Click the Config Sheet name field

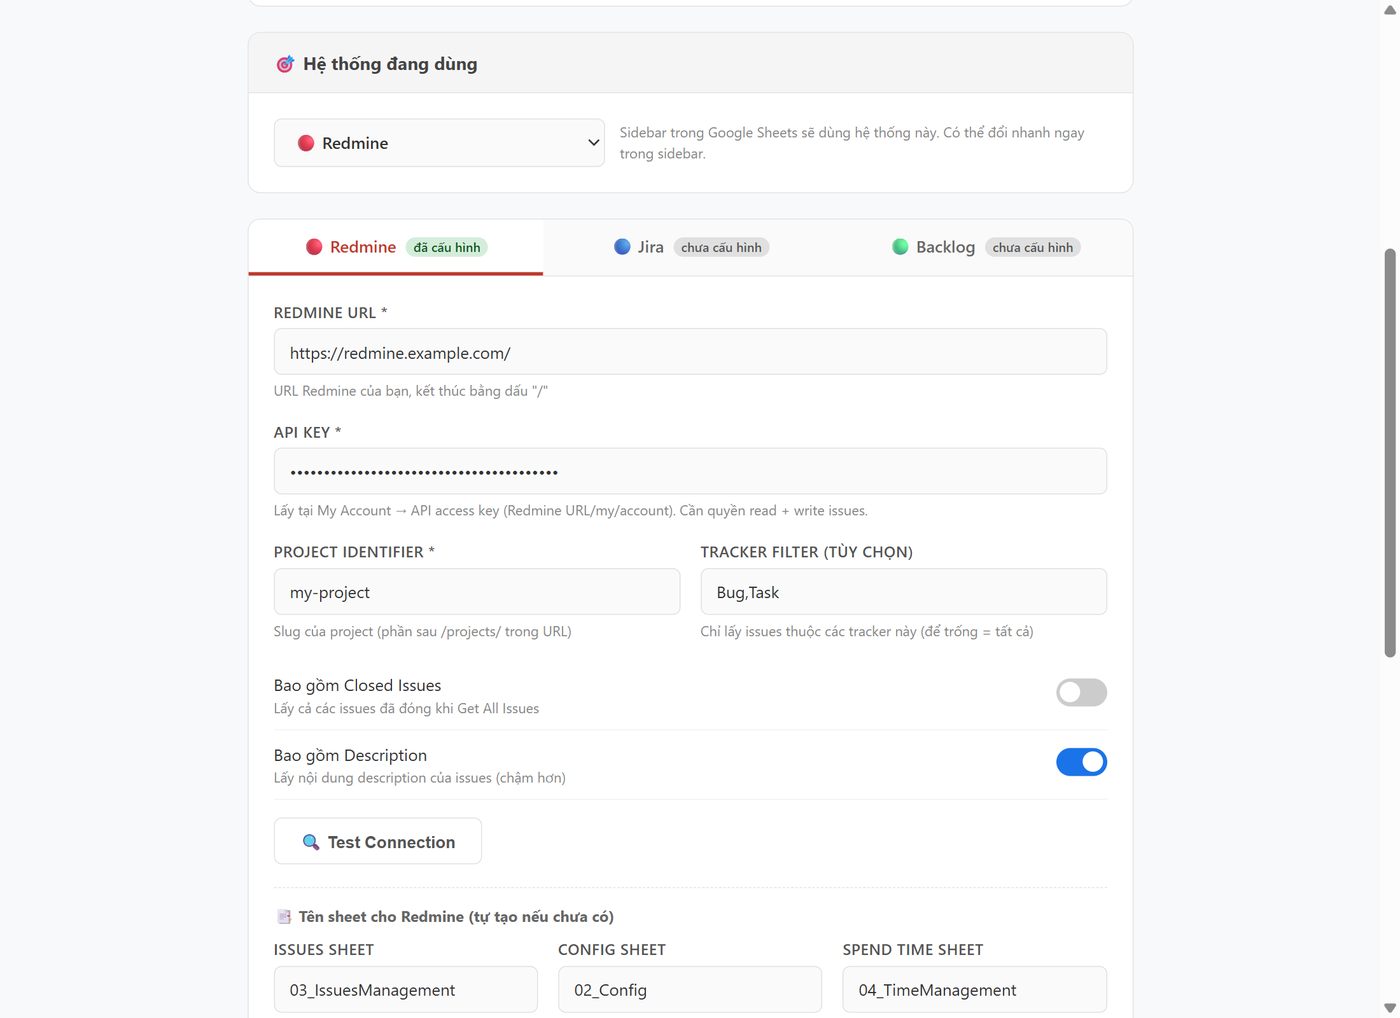pyautogui.click(x=690, y=989)
